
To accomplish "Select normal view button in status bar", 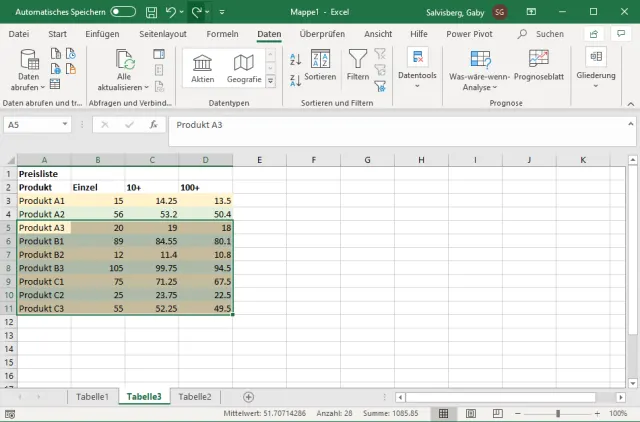I will click(x=444, y=413).
